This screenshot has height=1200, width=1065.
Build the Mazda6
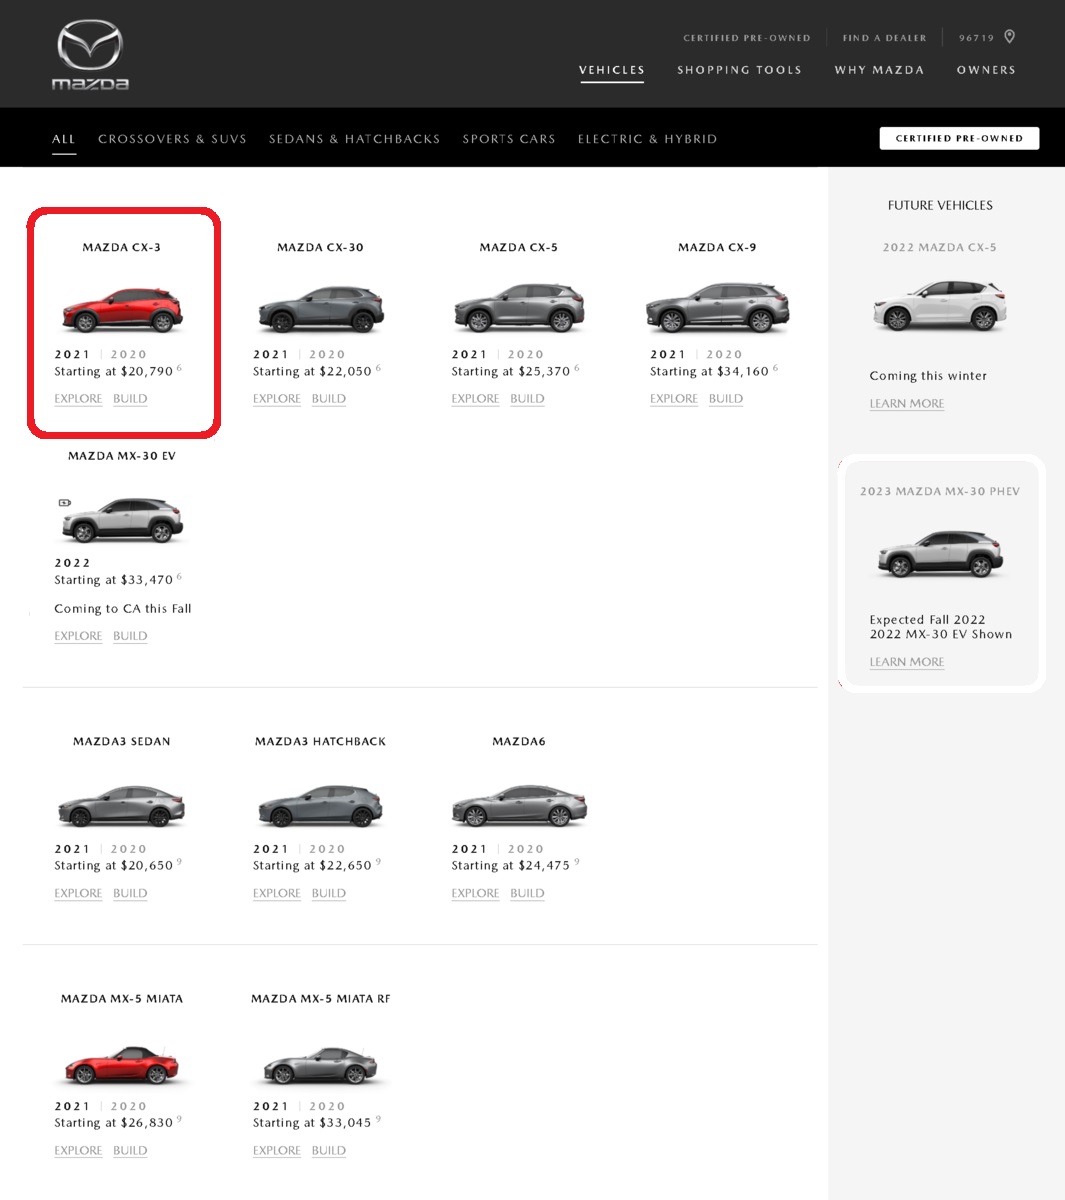(x=527, y=893)
